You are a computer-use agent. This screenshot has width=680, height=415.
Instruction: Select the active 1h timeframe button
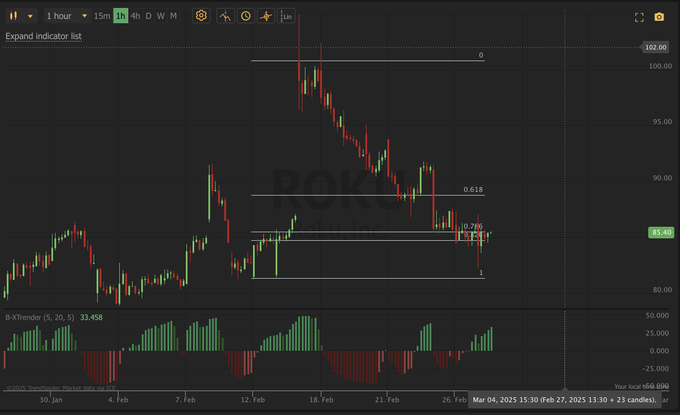tap(121, 16)
